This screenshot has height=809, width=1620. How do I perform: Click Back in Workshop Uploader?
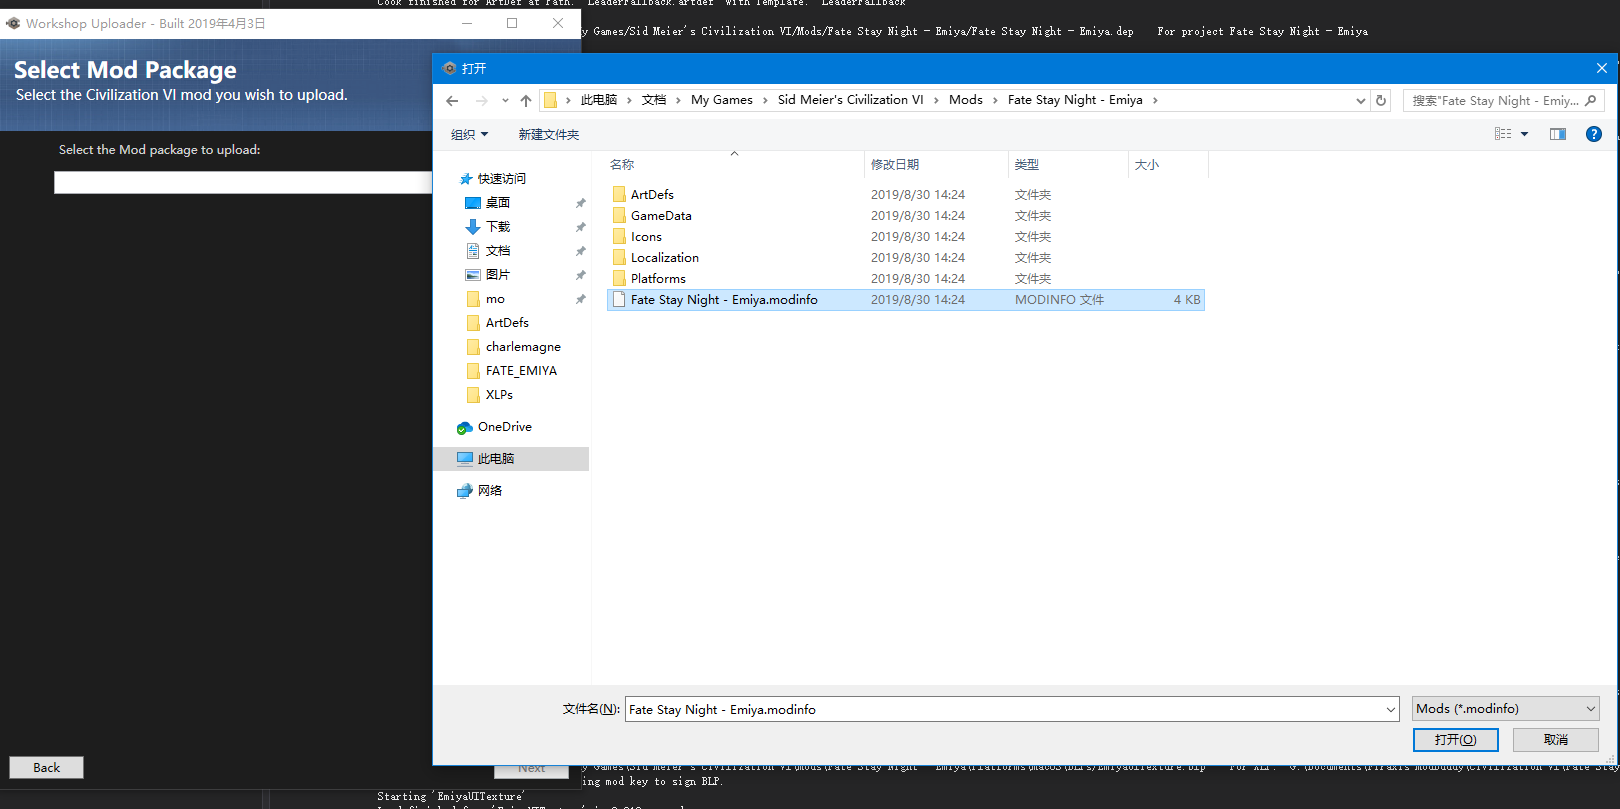46,768
